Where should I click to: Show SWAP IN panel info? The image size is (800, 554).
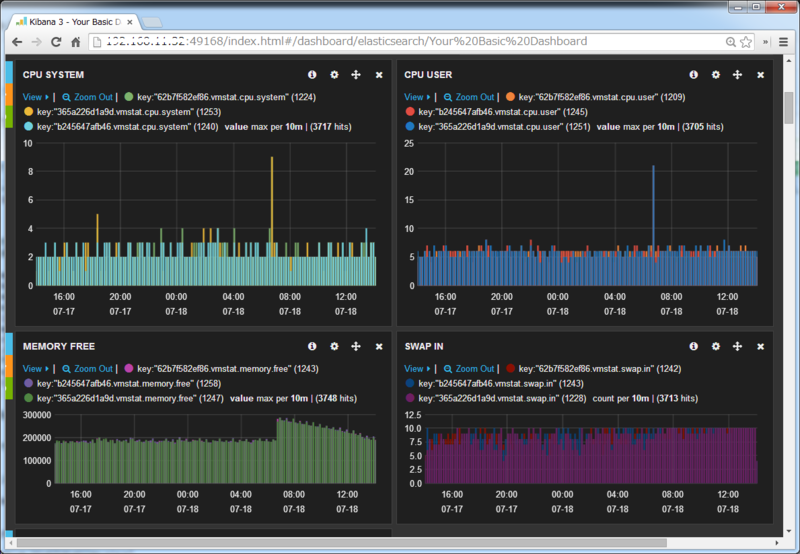(693, 346)
